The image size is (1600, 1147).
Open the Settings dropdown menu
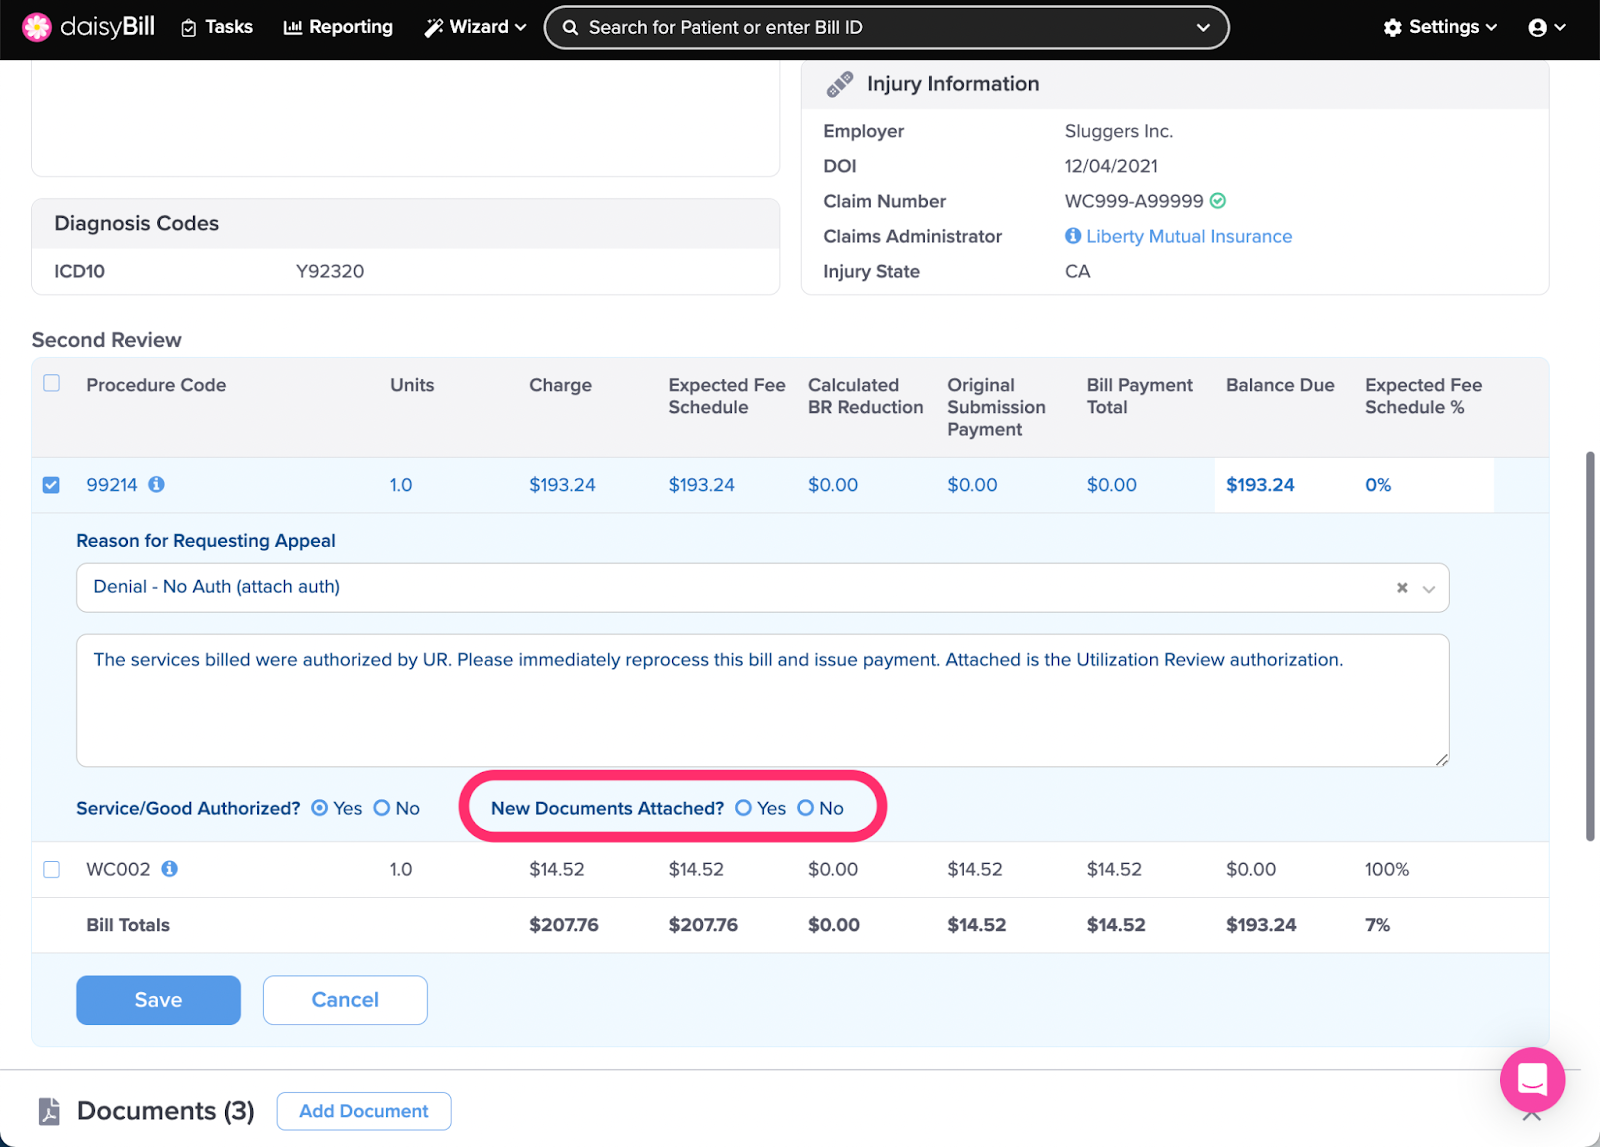pyautogui.click(x=1440, y=28)
